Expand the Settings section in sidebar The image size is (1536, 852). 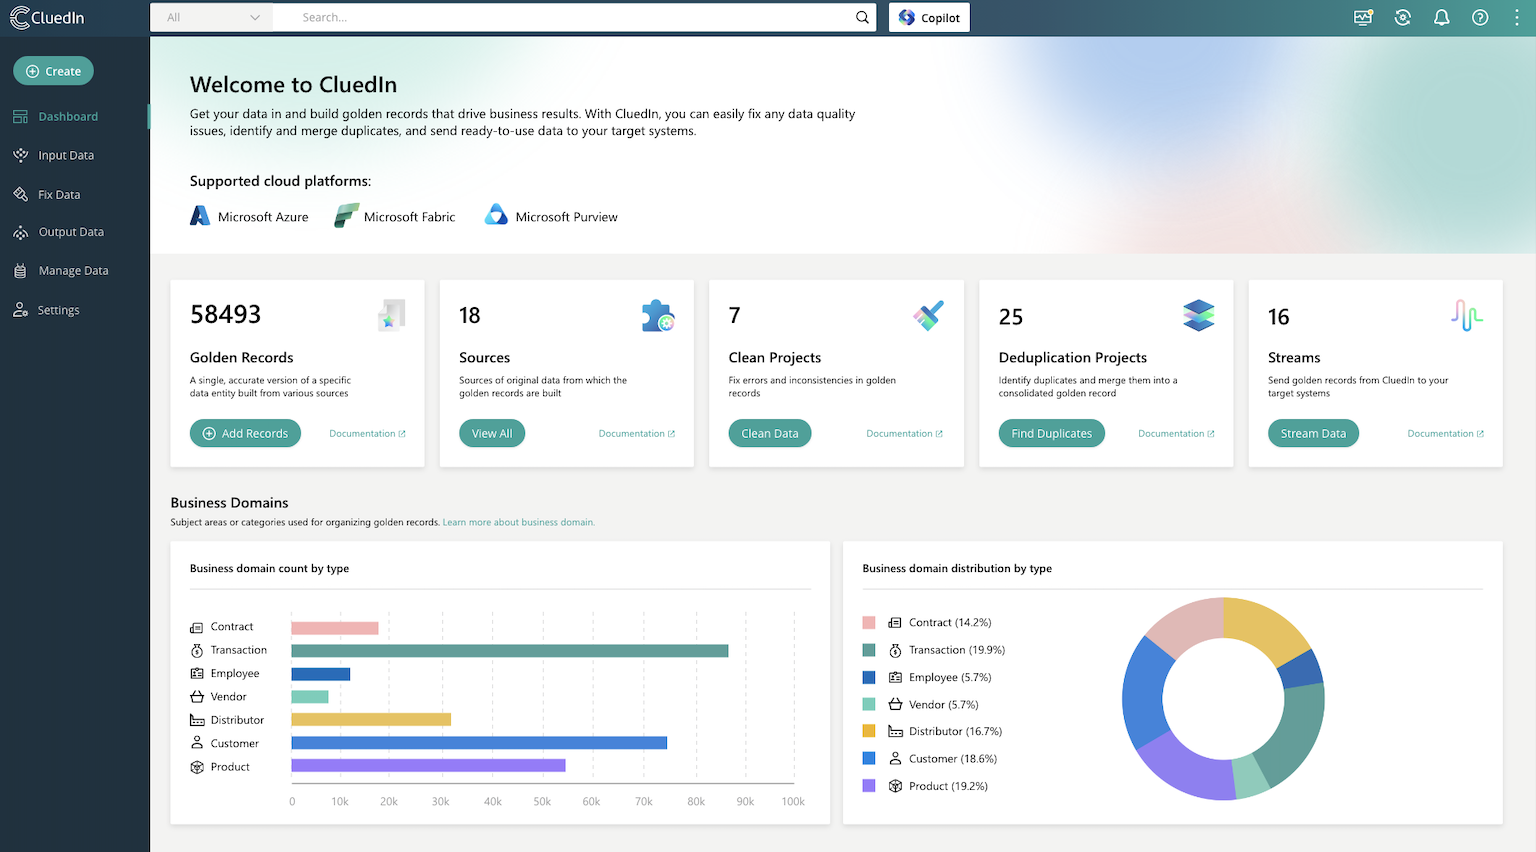pyautogui.click(x=57, y=309)
